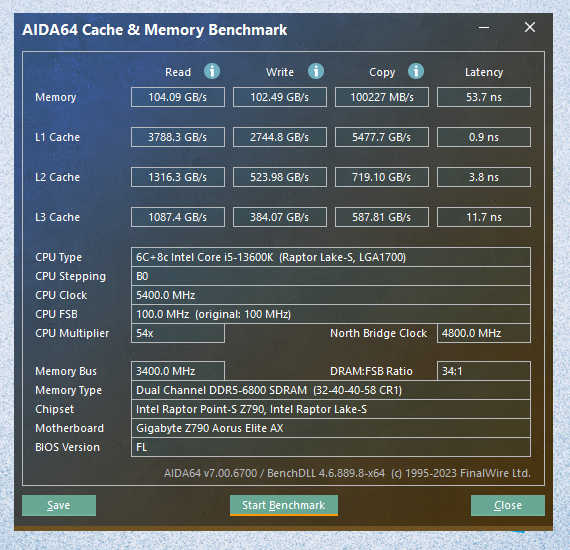Select the L3 Cache Copy value 587.81 GB/s
The height and width of the screenshot is (550, 570).
coord(382,217)
